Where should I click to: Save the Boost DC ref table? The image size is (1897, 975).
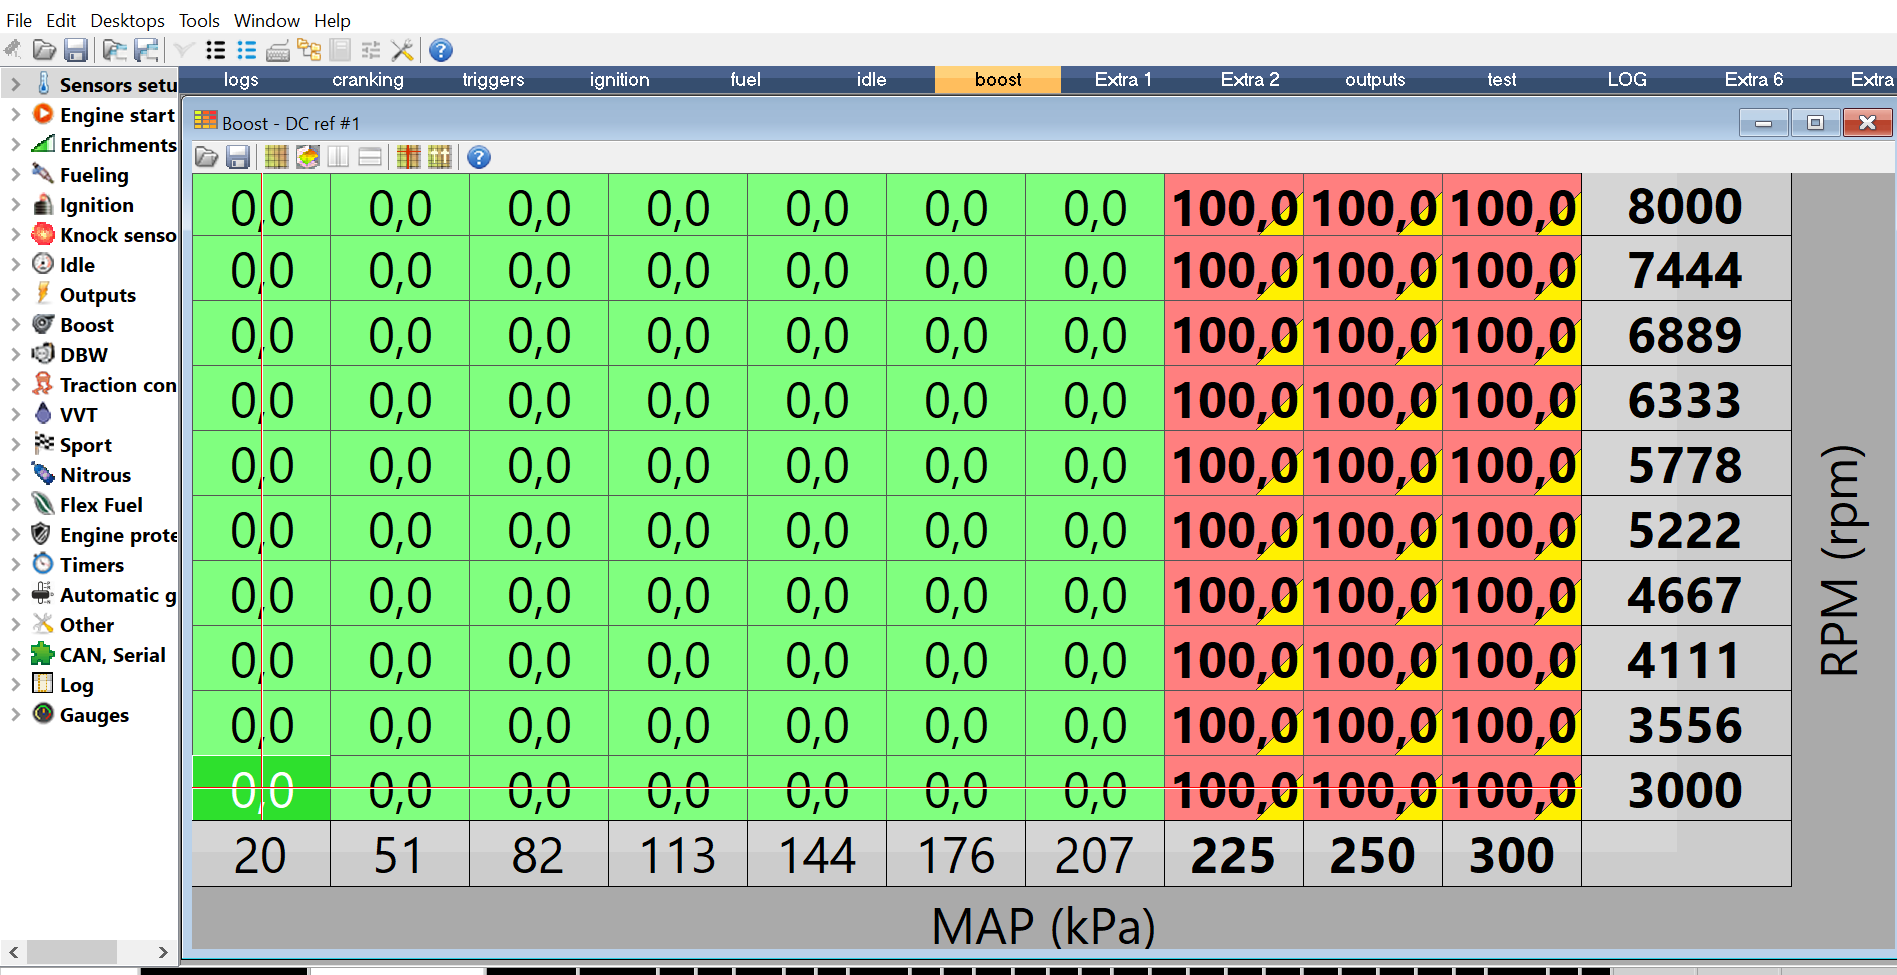238,157
